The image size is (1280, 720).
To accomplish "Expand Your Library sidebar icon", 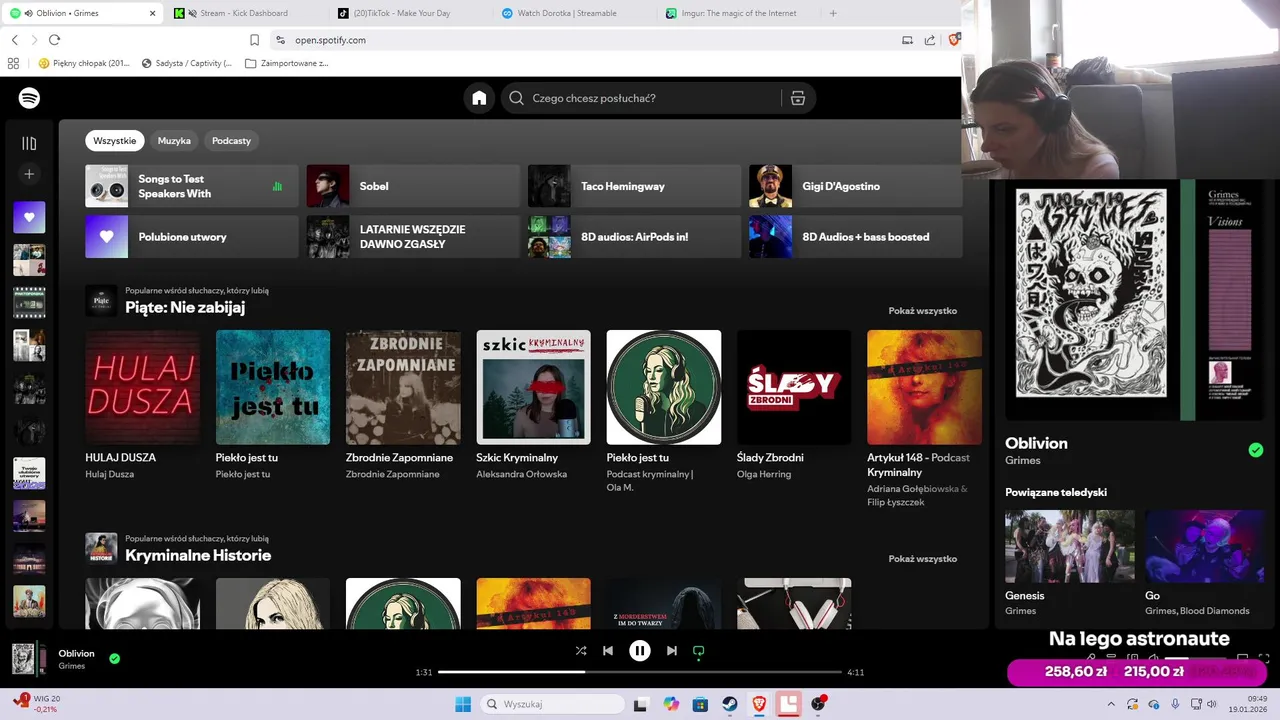I will (x=29, y=144).
